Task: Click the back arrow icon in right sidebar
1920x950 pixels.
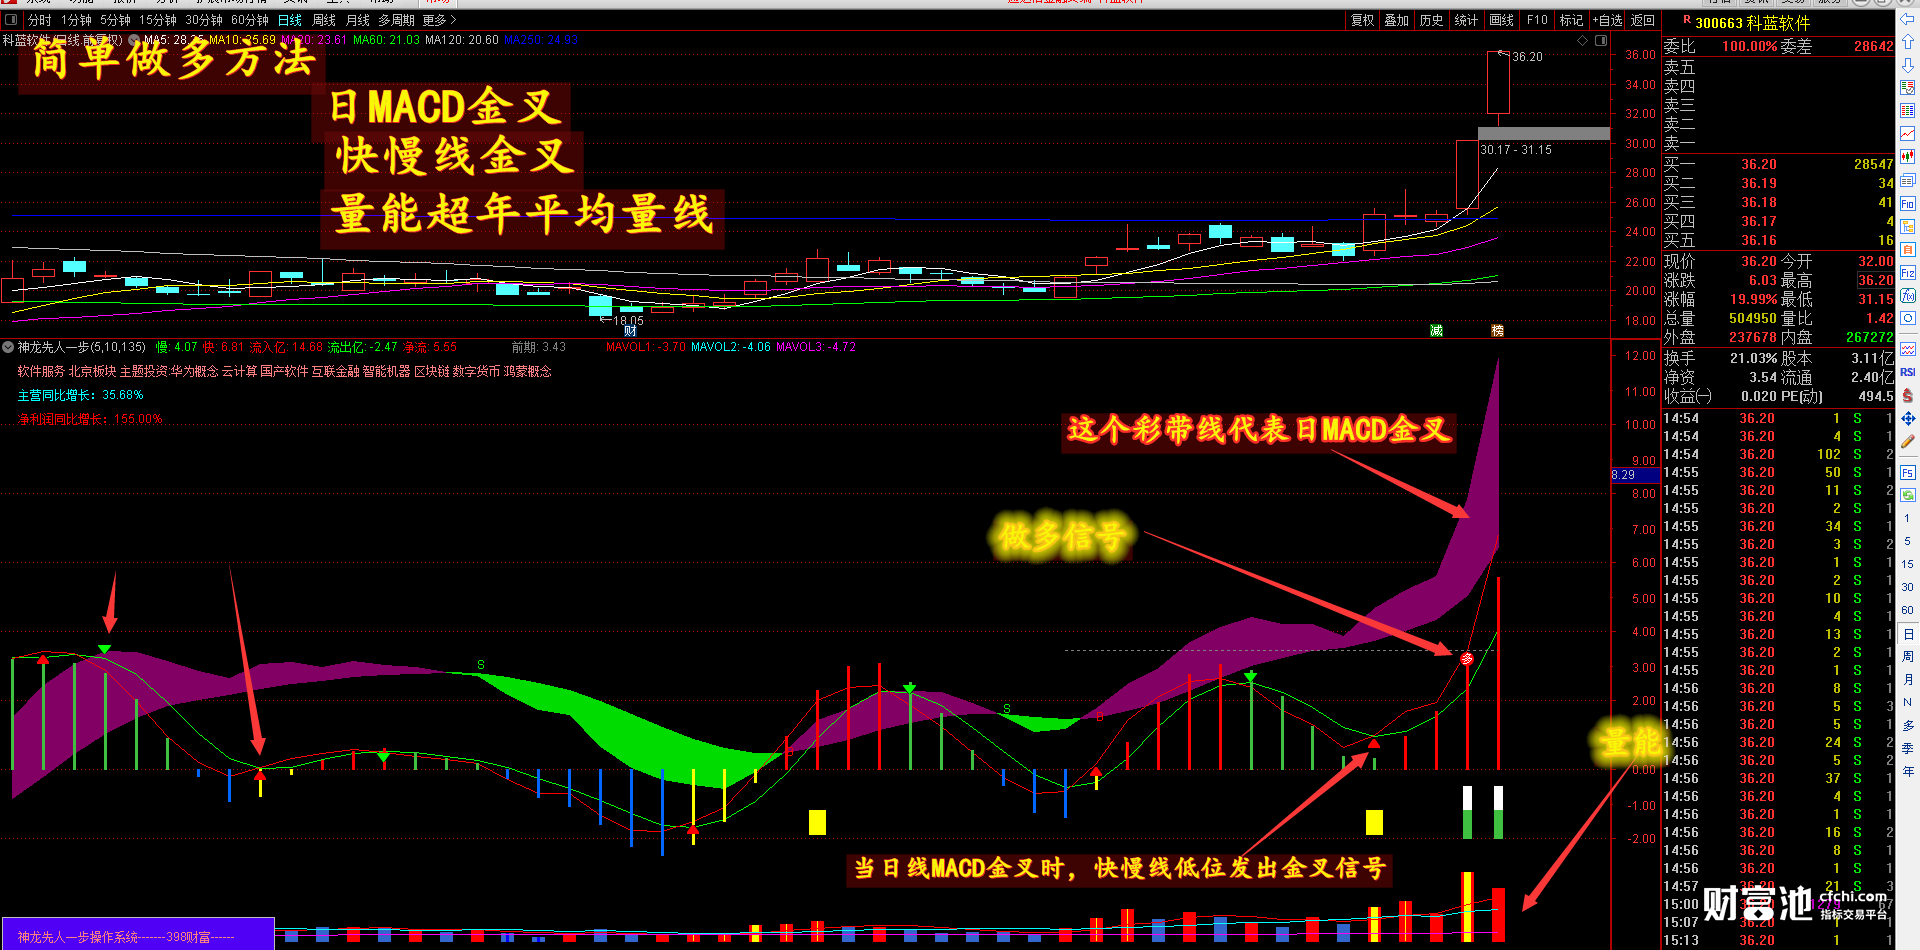Action: pyautogui.click(x=1907, y=20)
